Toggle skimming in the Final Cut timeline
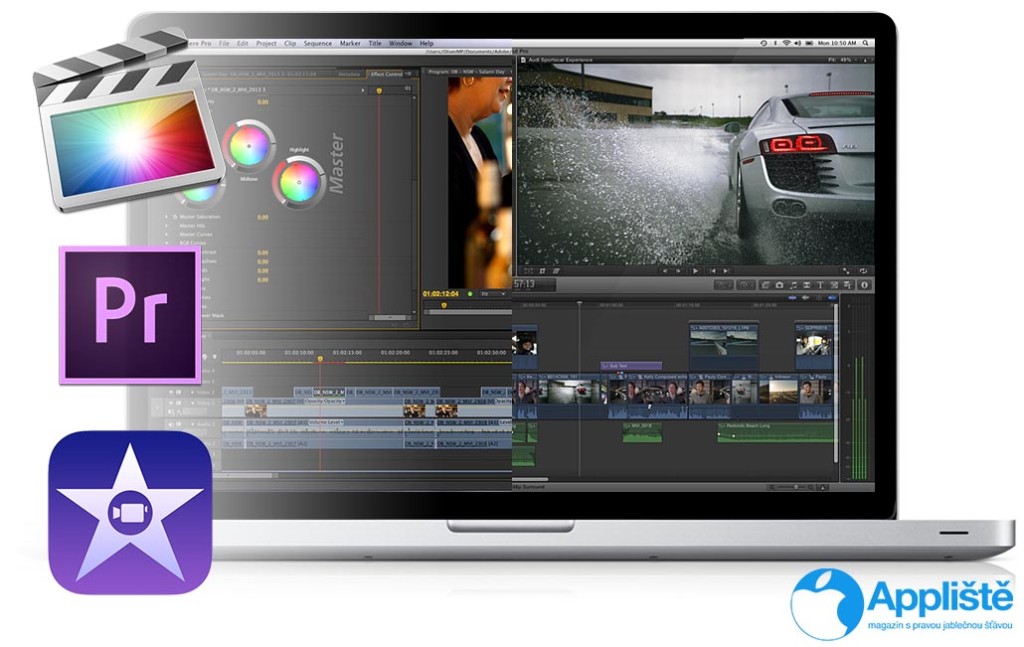 792,298
